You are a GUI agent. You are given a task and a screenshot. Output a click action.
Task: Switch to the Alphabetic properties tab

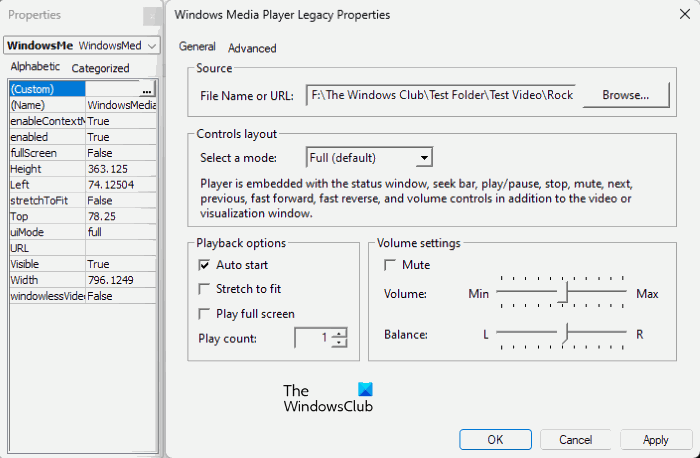pyautogui.click(x=35, y=67)
